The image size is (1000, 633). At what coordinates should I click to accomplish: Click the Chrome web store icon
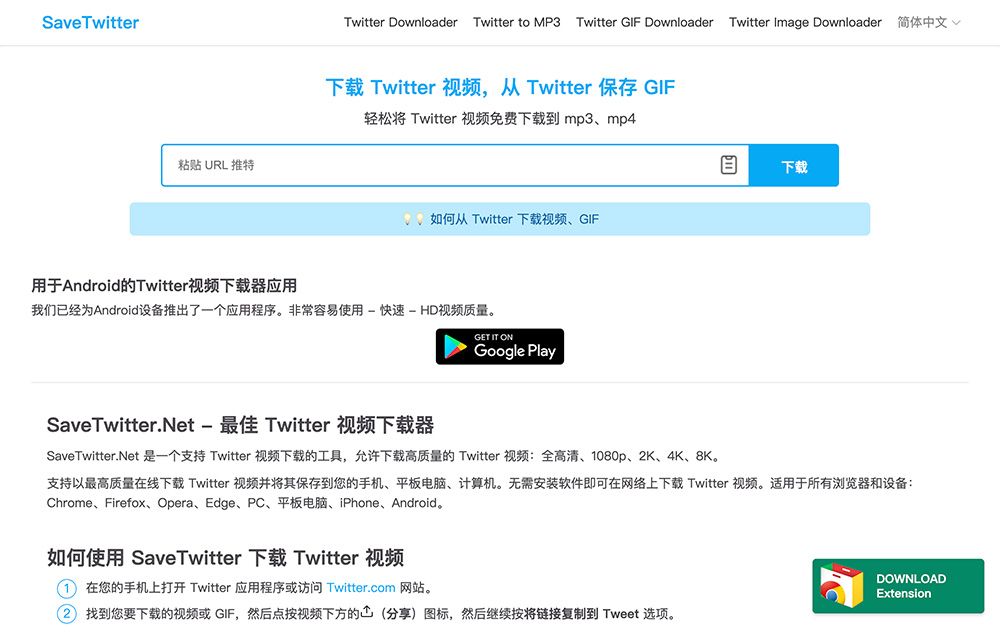(x=841, y=585)
